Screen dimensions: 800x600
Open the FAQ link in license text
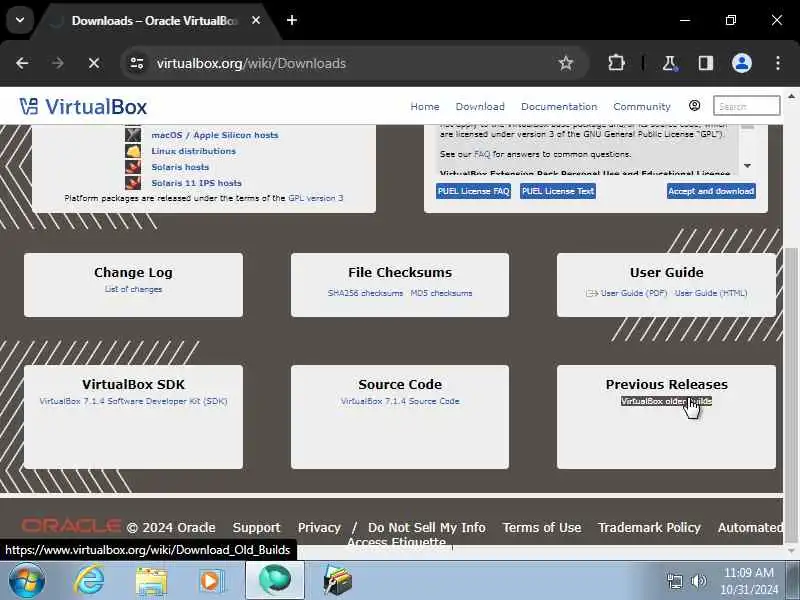pos(482,154)
